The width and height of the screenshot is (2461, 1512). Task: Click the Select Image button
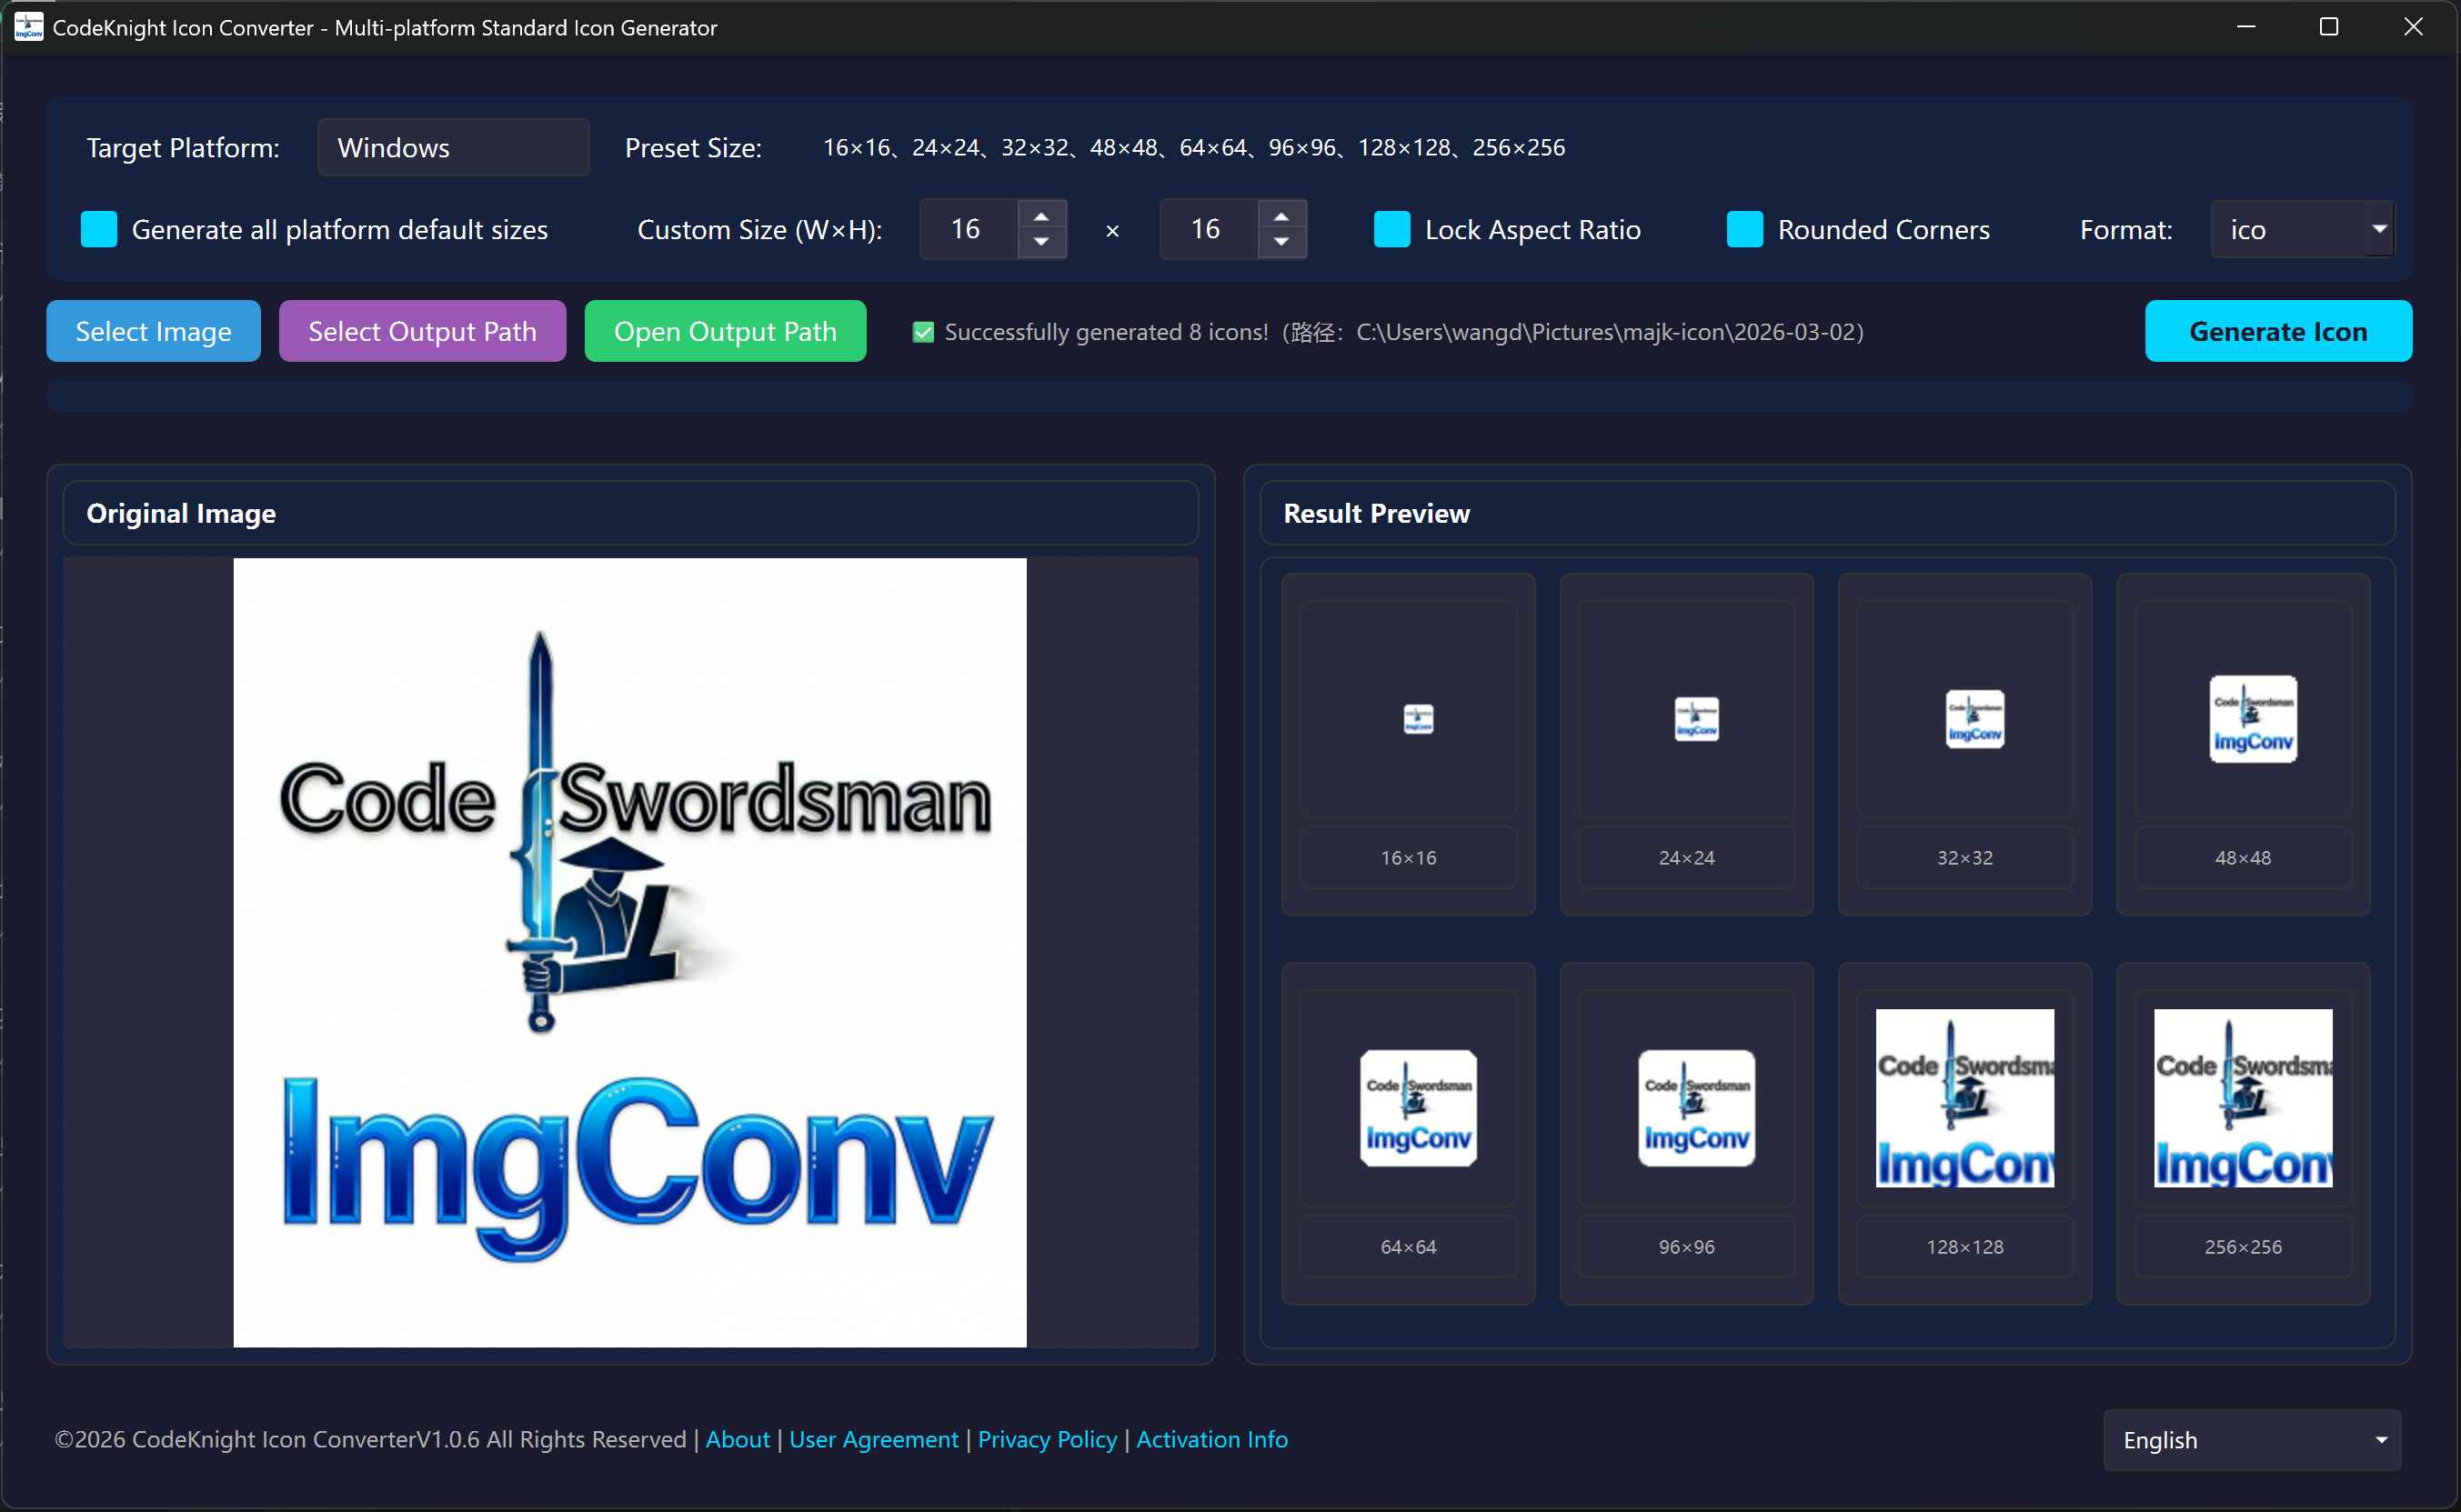pos(153,331)
